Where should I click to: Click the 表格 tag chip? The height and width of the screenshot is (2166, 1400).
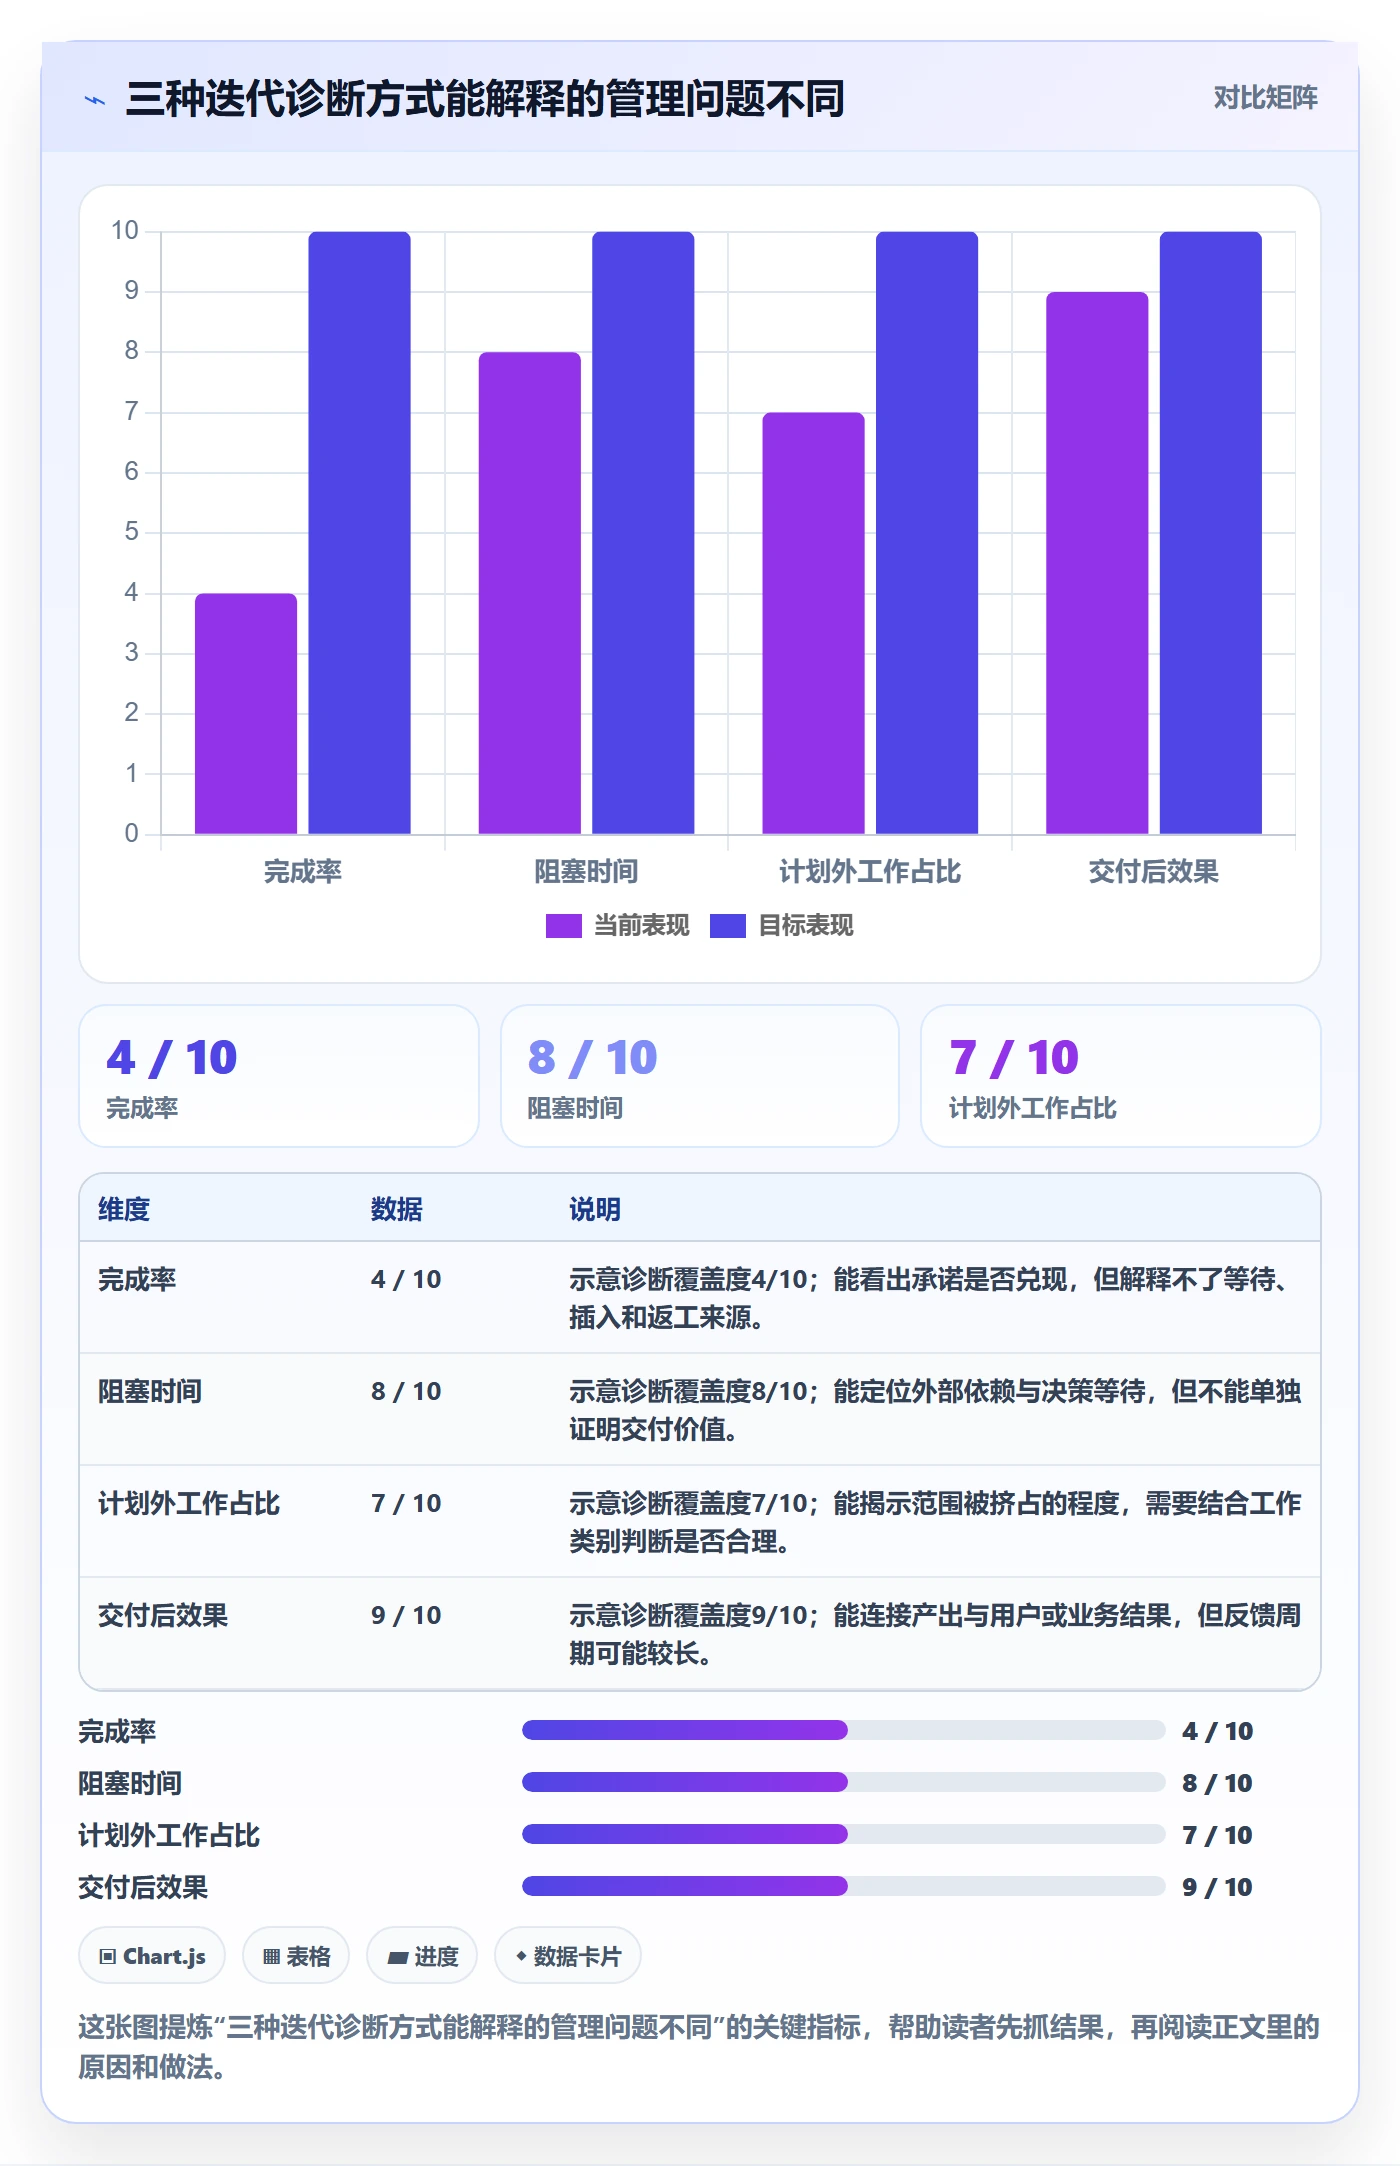pyautogui.click(x=296, y=1956)
